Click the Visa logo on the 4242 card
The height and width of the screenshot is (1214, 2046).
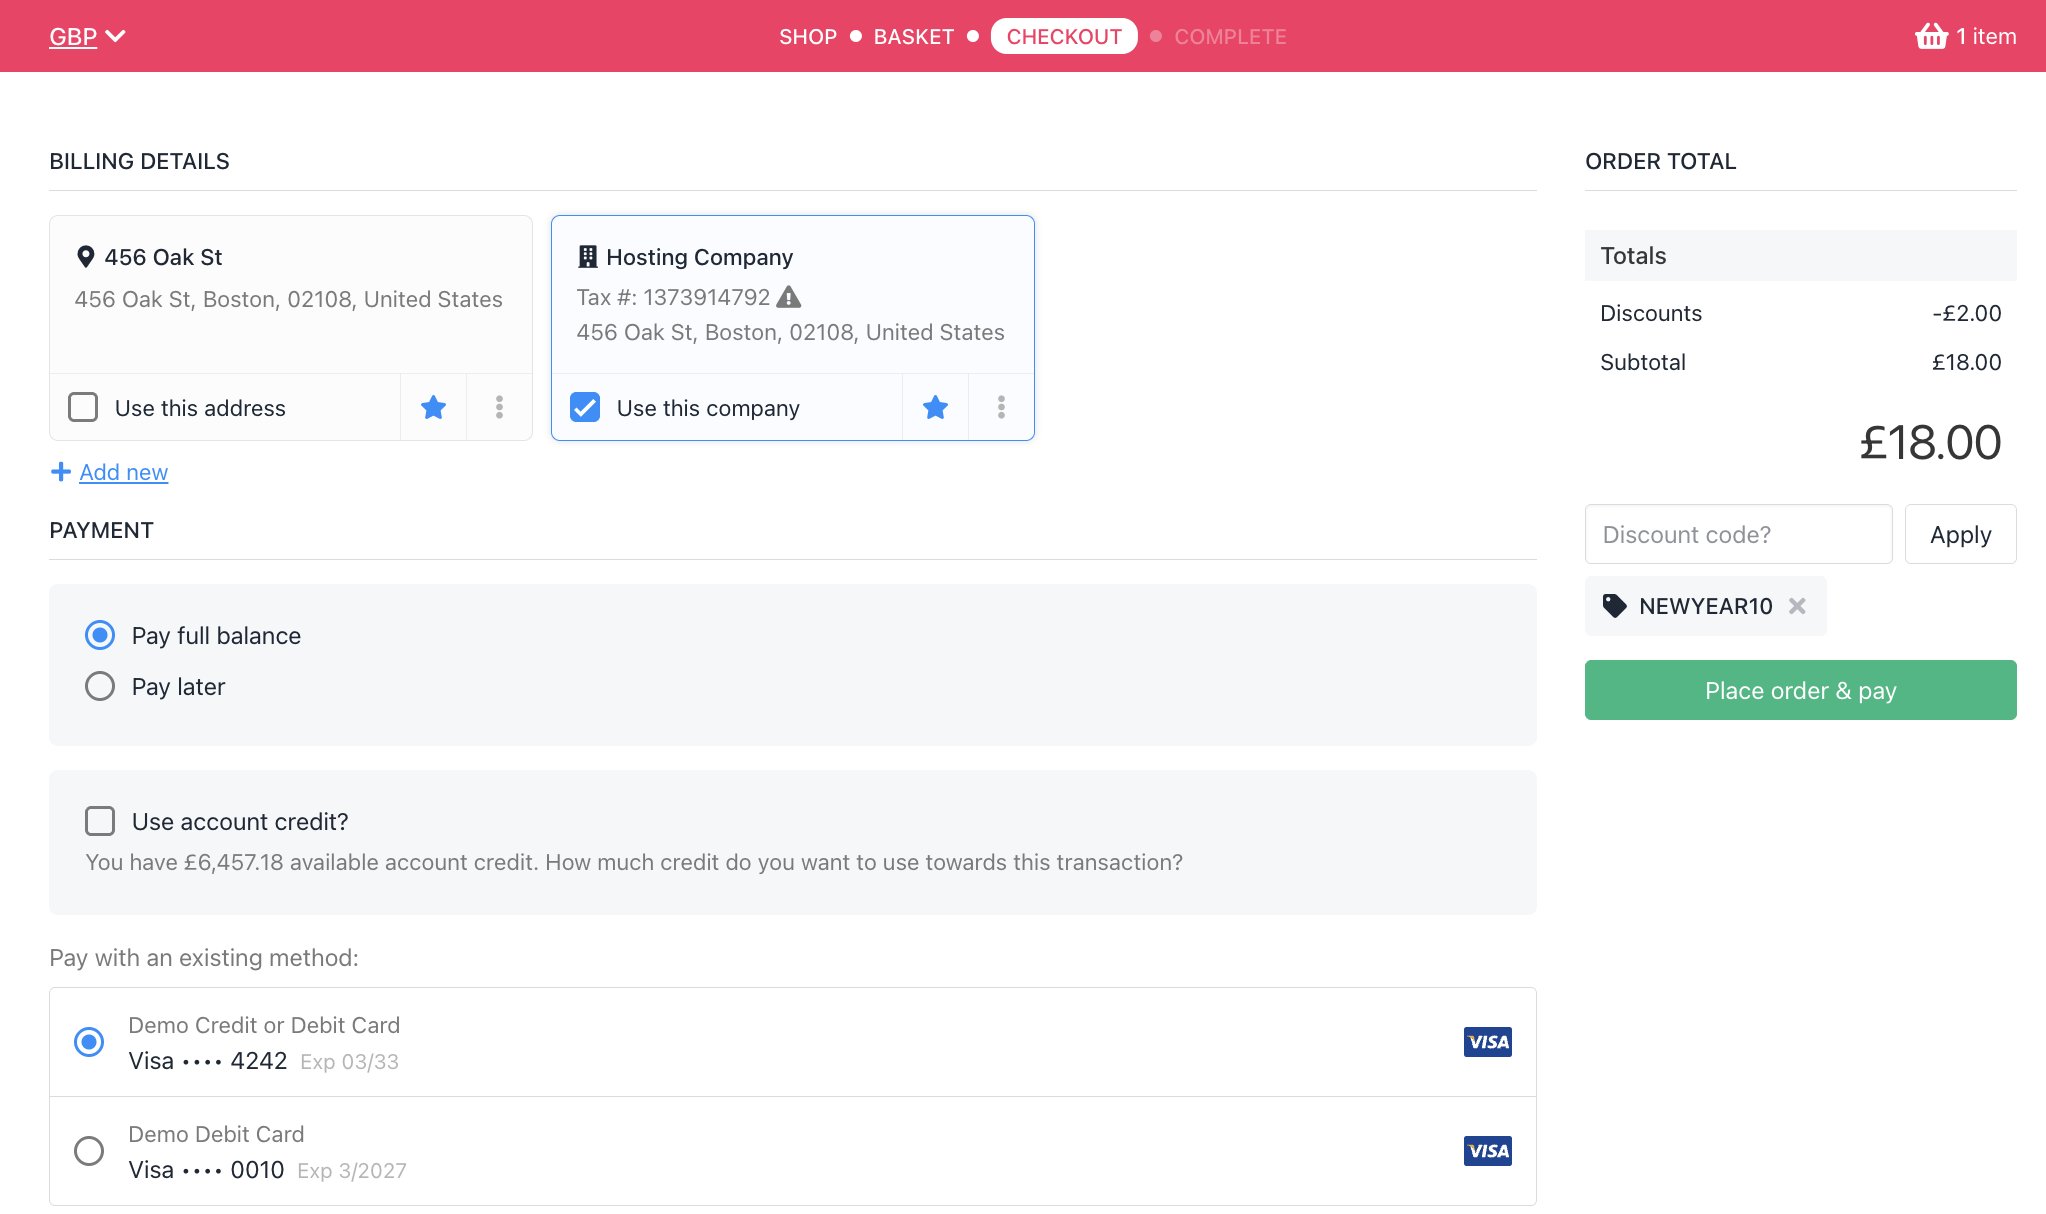point(1488,1042)
